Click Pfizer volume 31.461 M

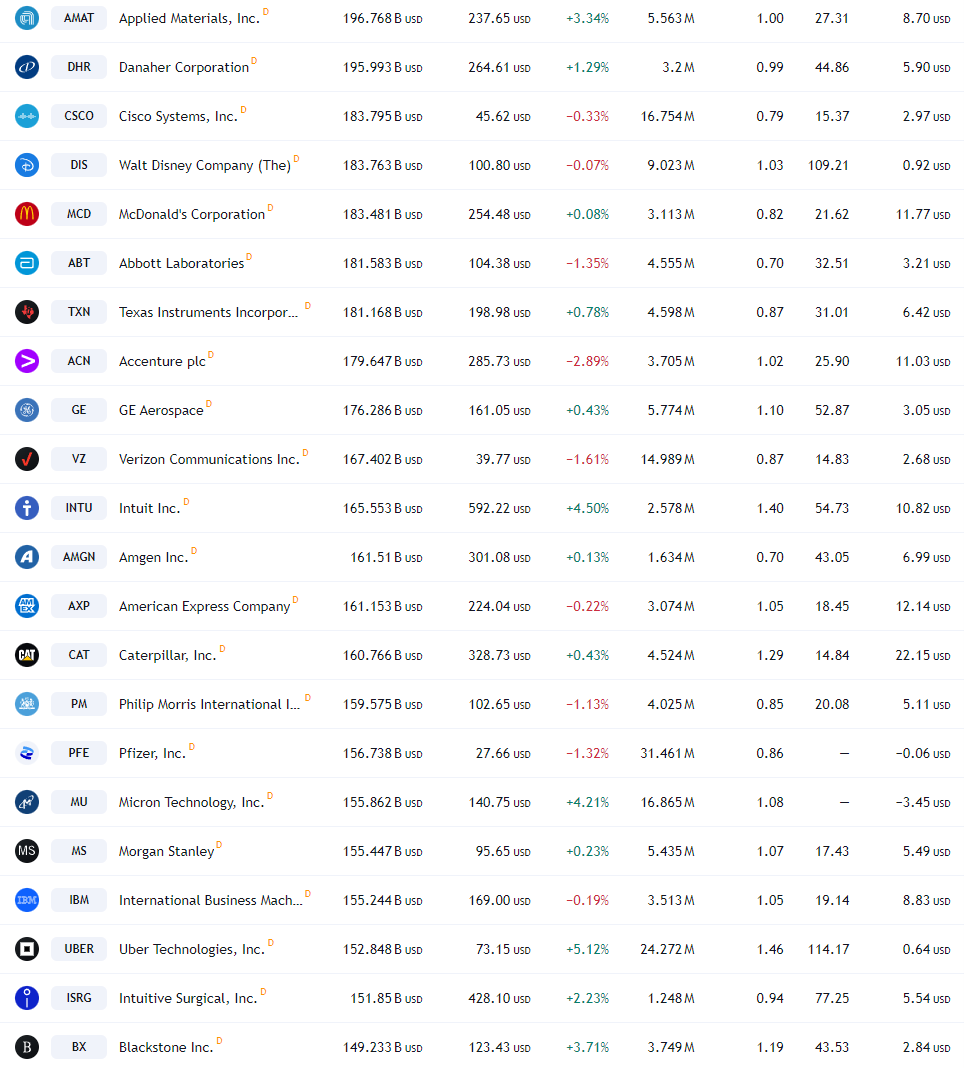667,754
